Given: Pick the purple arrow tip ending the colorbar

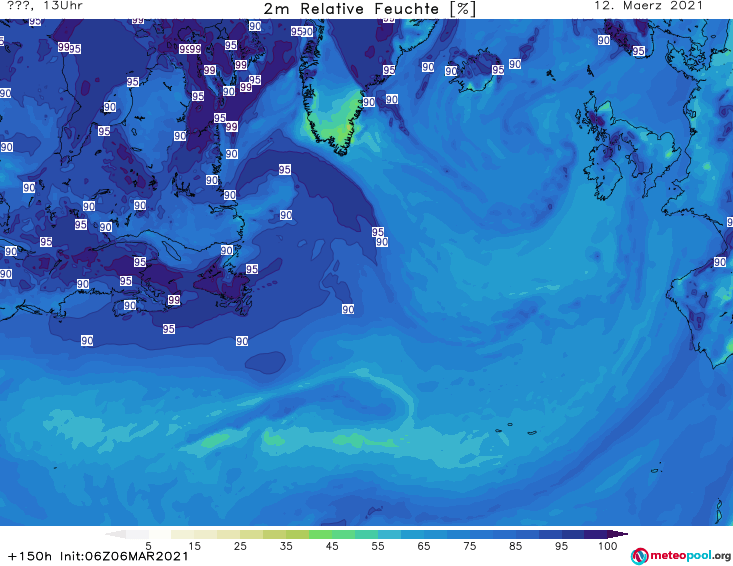Looking at the screenshot, I should (x=618, y=534).
